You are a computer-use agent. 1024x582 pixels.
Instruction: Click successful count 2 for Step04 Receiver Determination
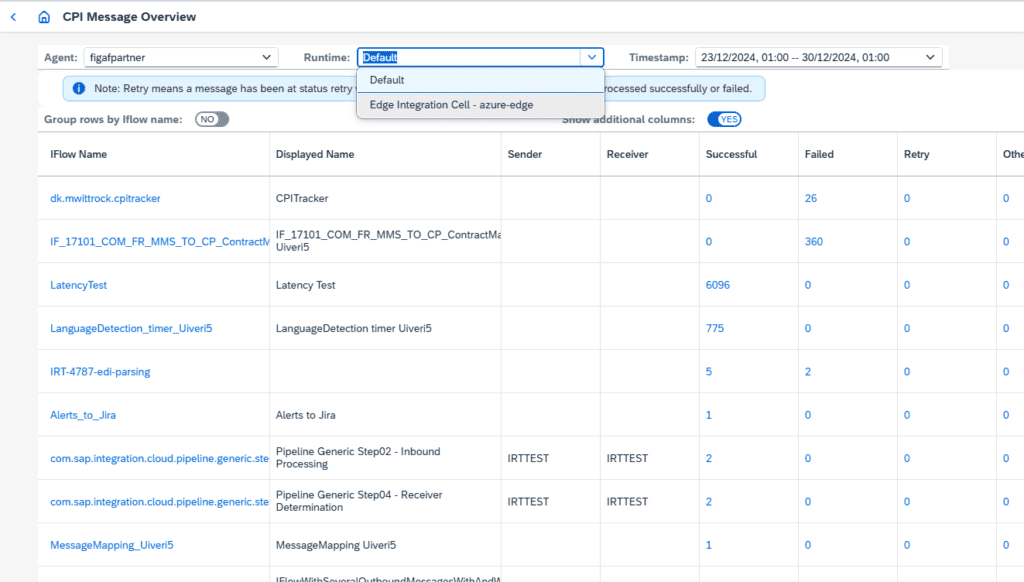coord(709,502)
